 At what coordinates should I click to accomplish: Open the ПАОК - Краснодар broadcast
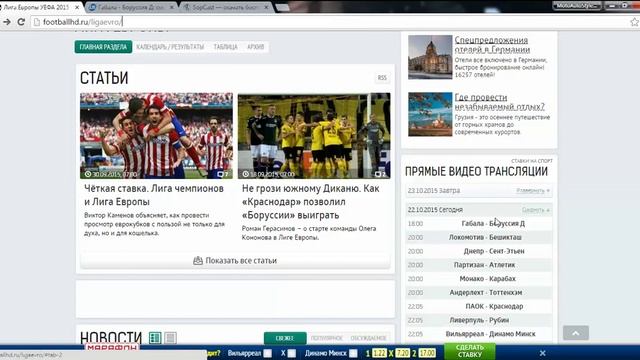pyautogui.click(x=479, y=307)
